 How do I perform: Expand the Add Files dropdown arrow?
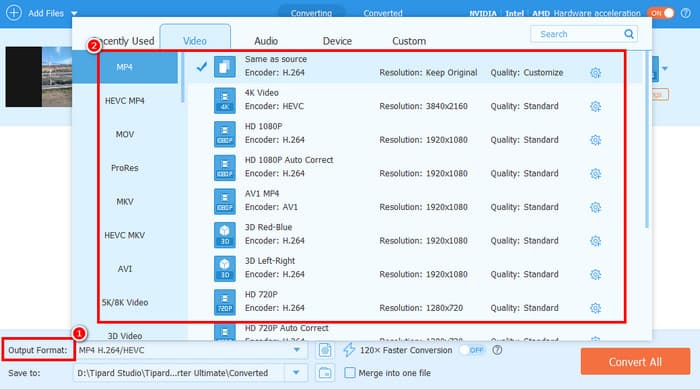coord(74,13)
